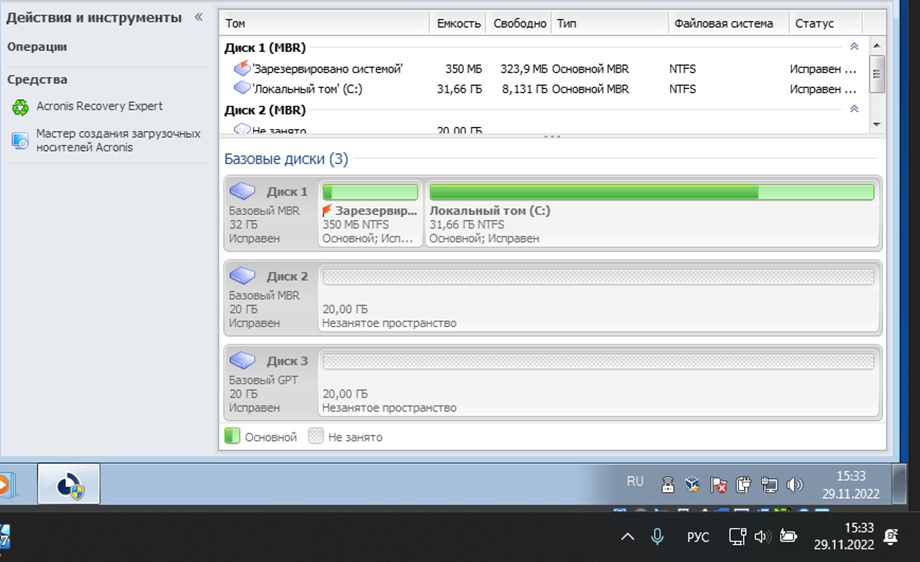Click the guest network tray icon

point(769,485)
